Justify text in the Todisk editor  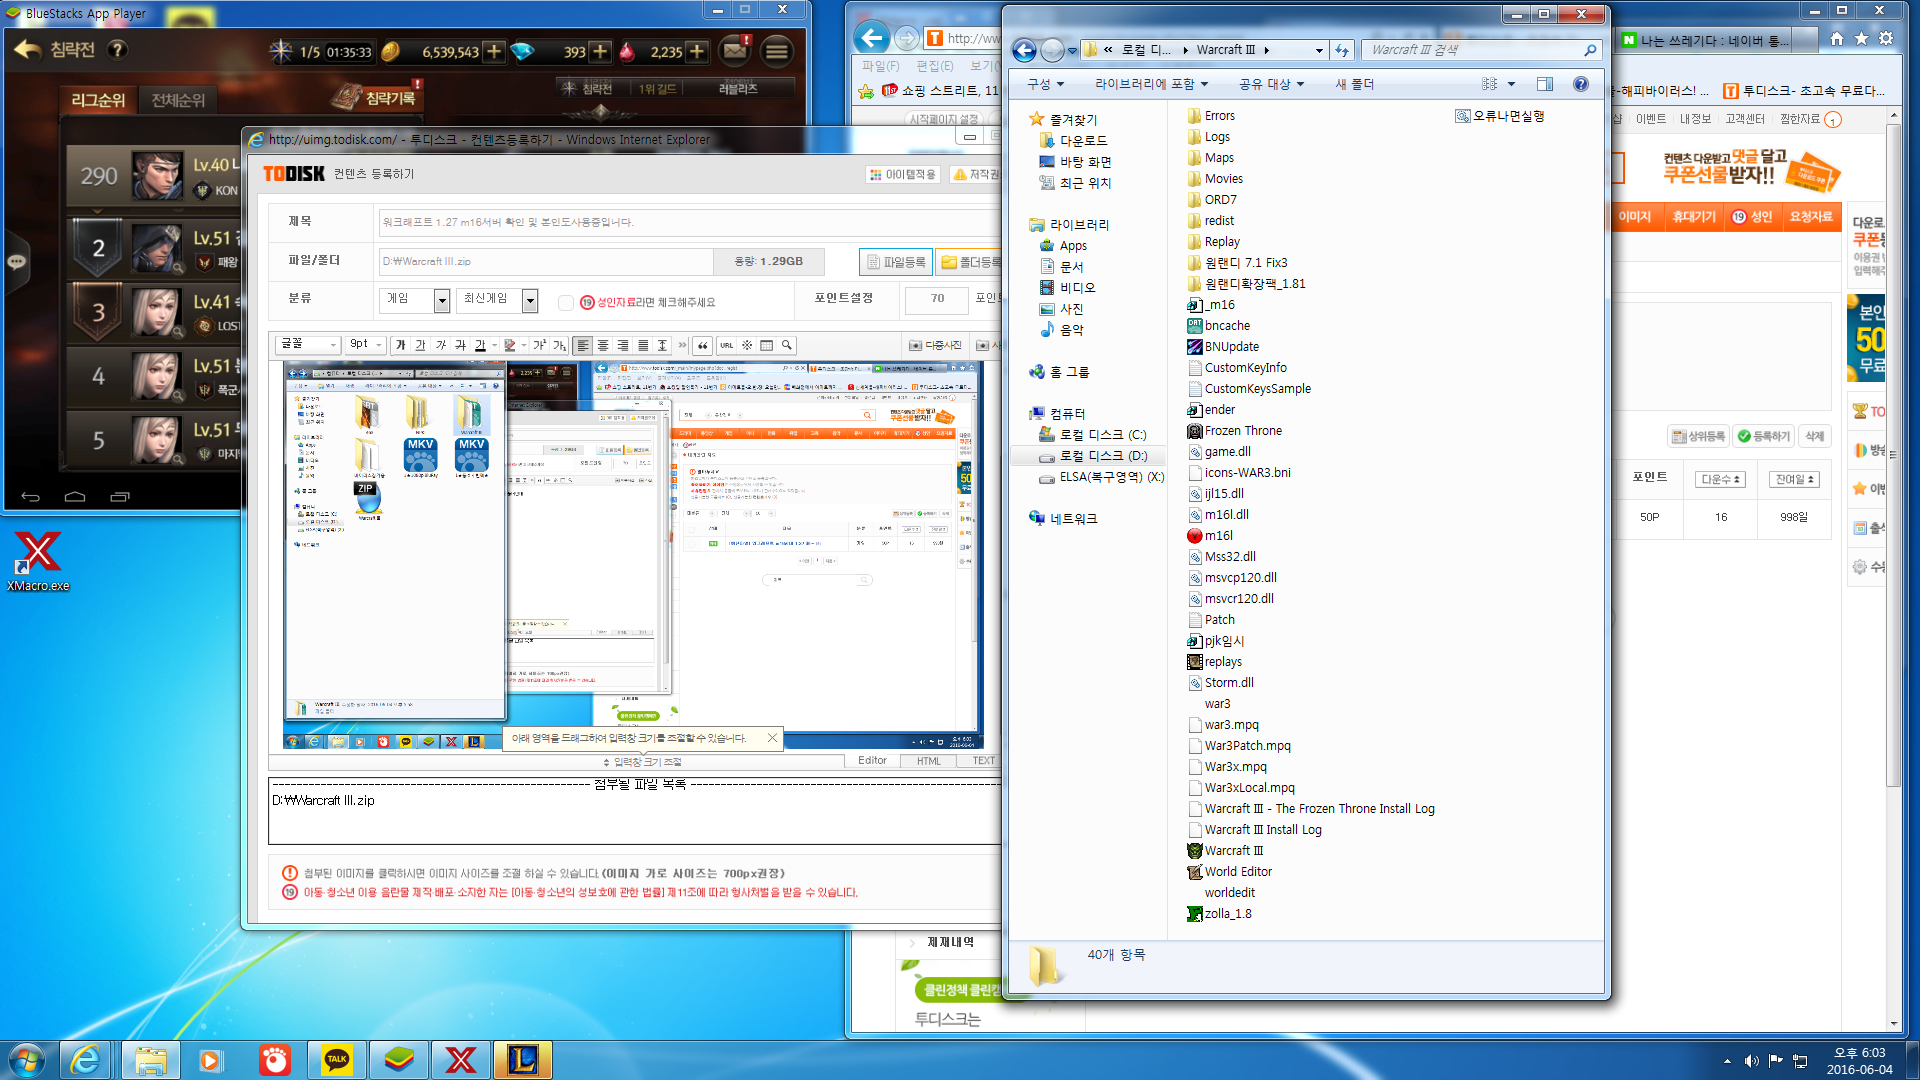point(643,345)
